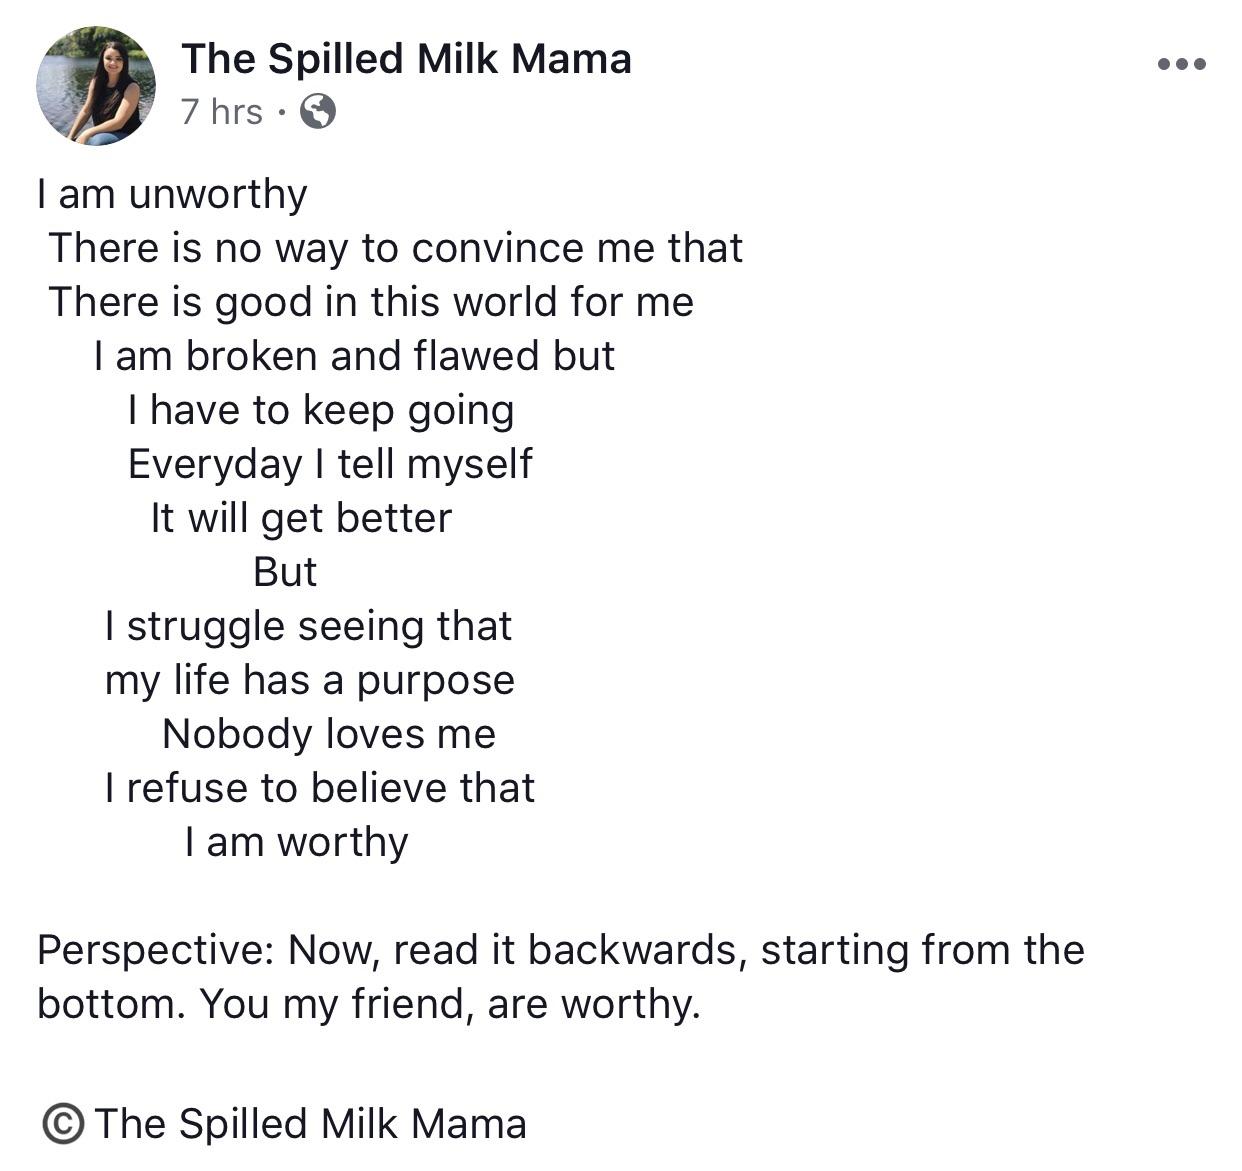Open The Spilled Milk Mama page name

pos(406,58)
